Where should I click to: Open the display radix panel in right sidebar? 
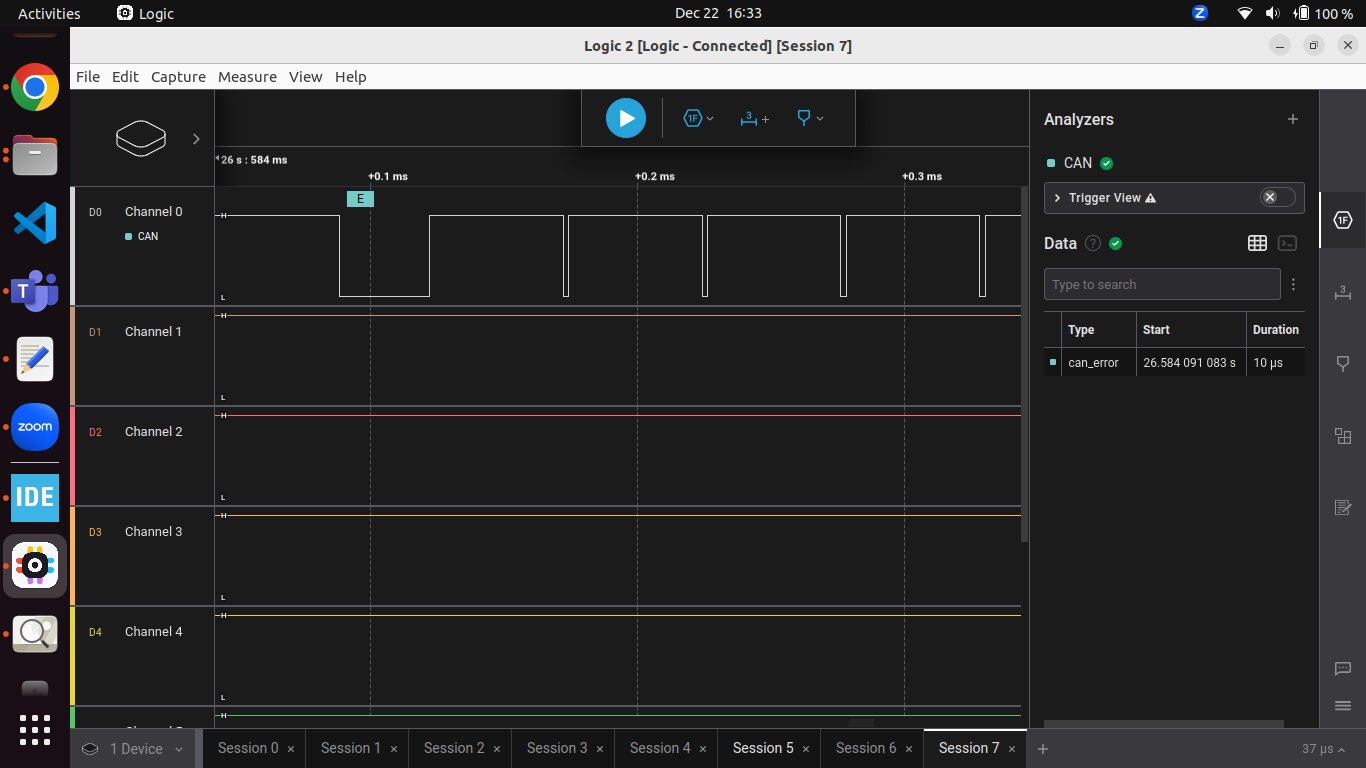click(x=1342, y=221)
